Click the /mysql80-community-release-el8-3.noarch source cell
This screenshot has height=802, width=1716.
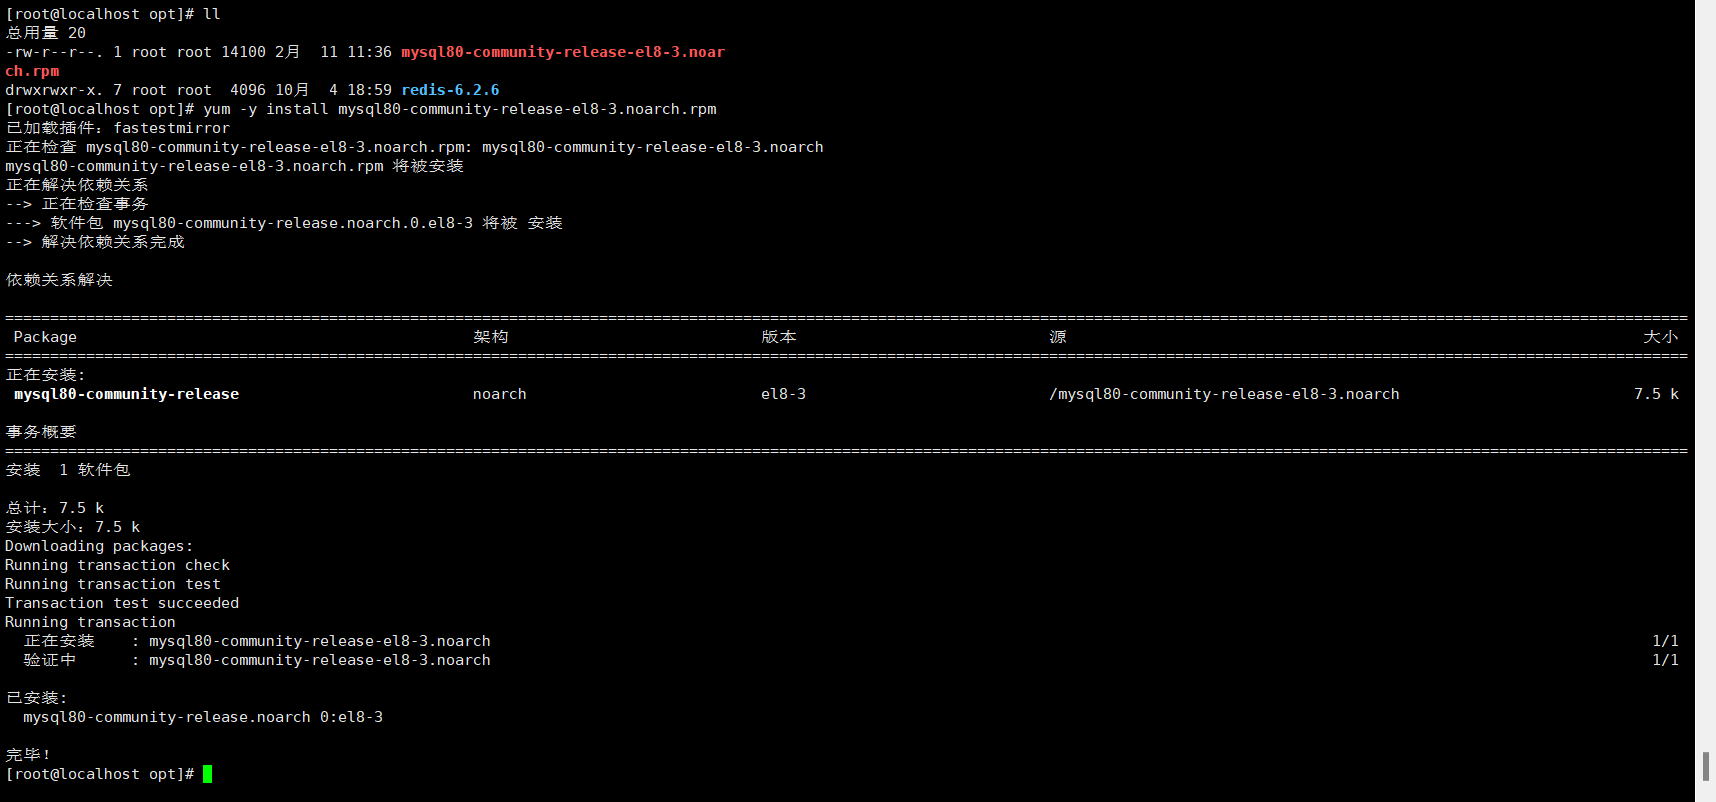[1224, 394]
